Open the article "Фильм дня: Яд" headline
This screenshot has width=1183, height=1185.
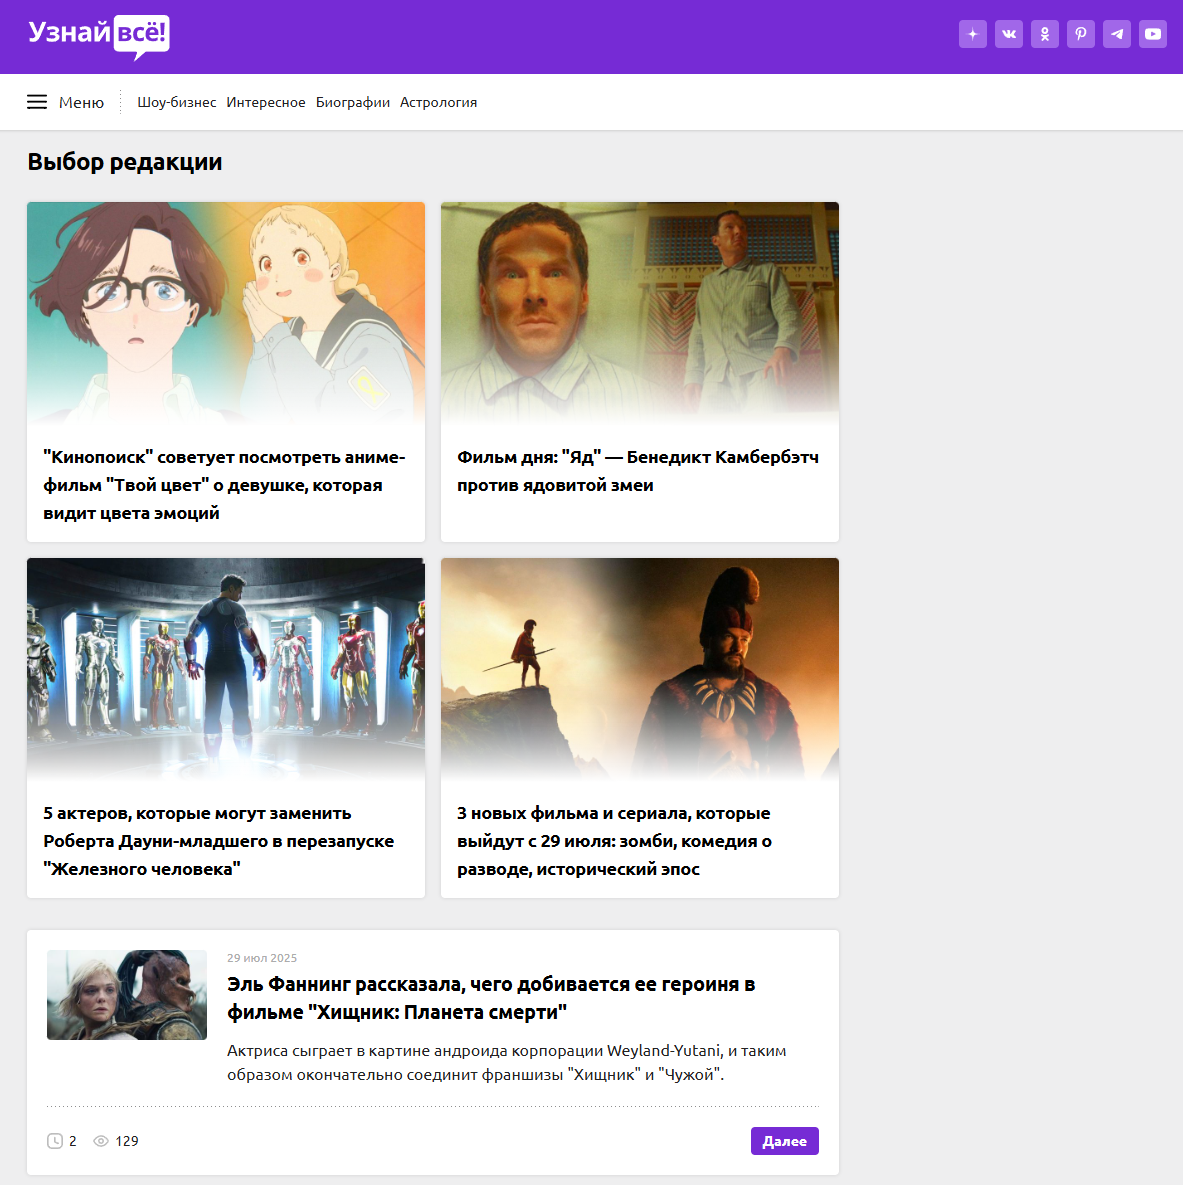point(638,471)
